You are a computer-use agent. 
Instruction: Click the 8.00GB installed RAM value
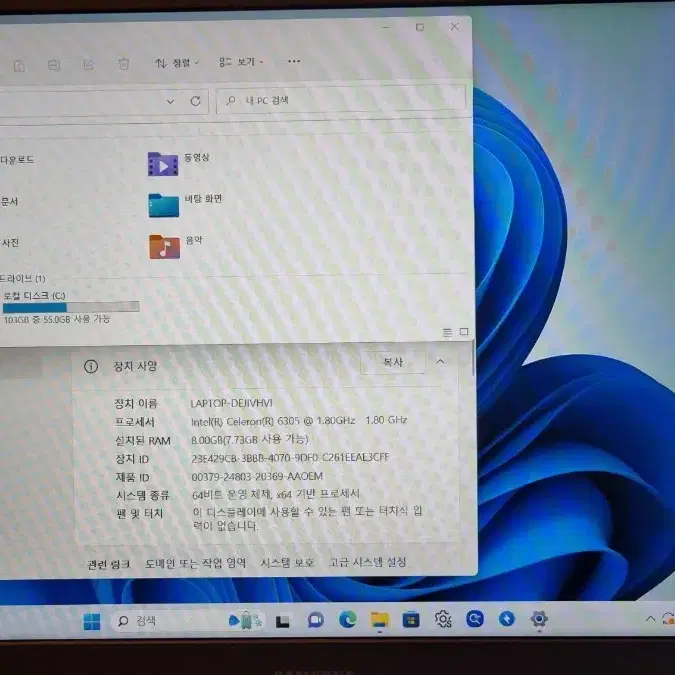click(250, 440)
